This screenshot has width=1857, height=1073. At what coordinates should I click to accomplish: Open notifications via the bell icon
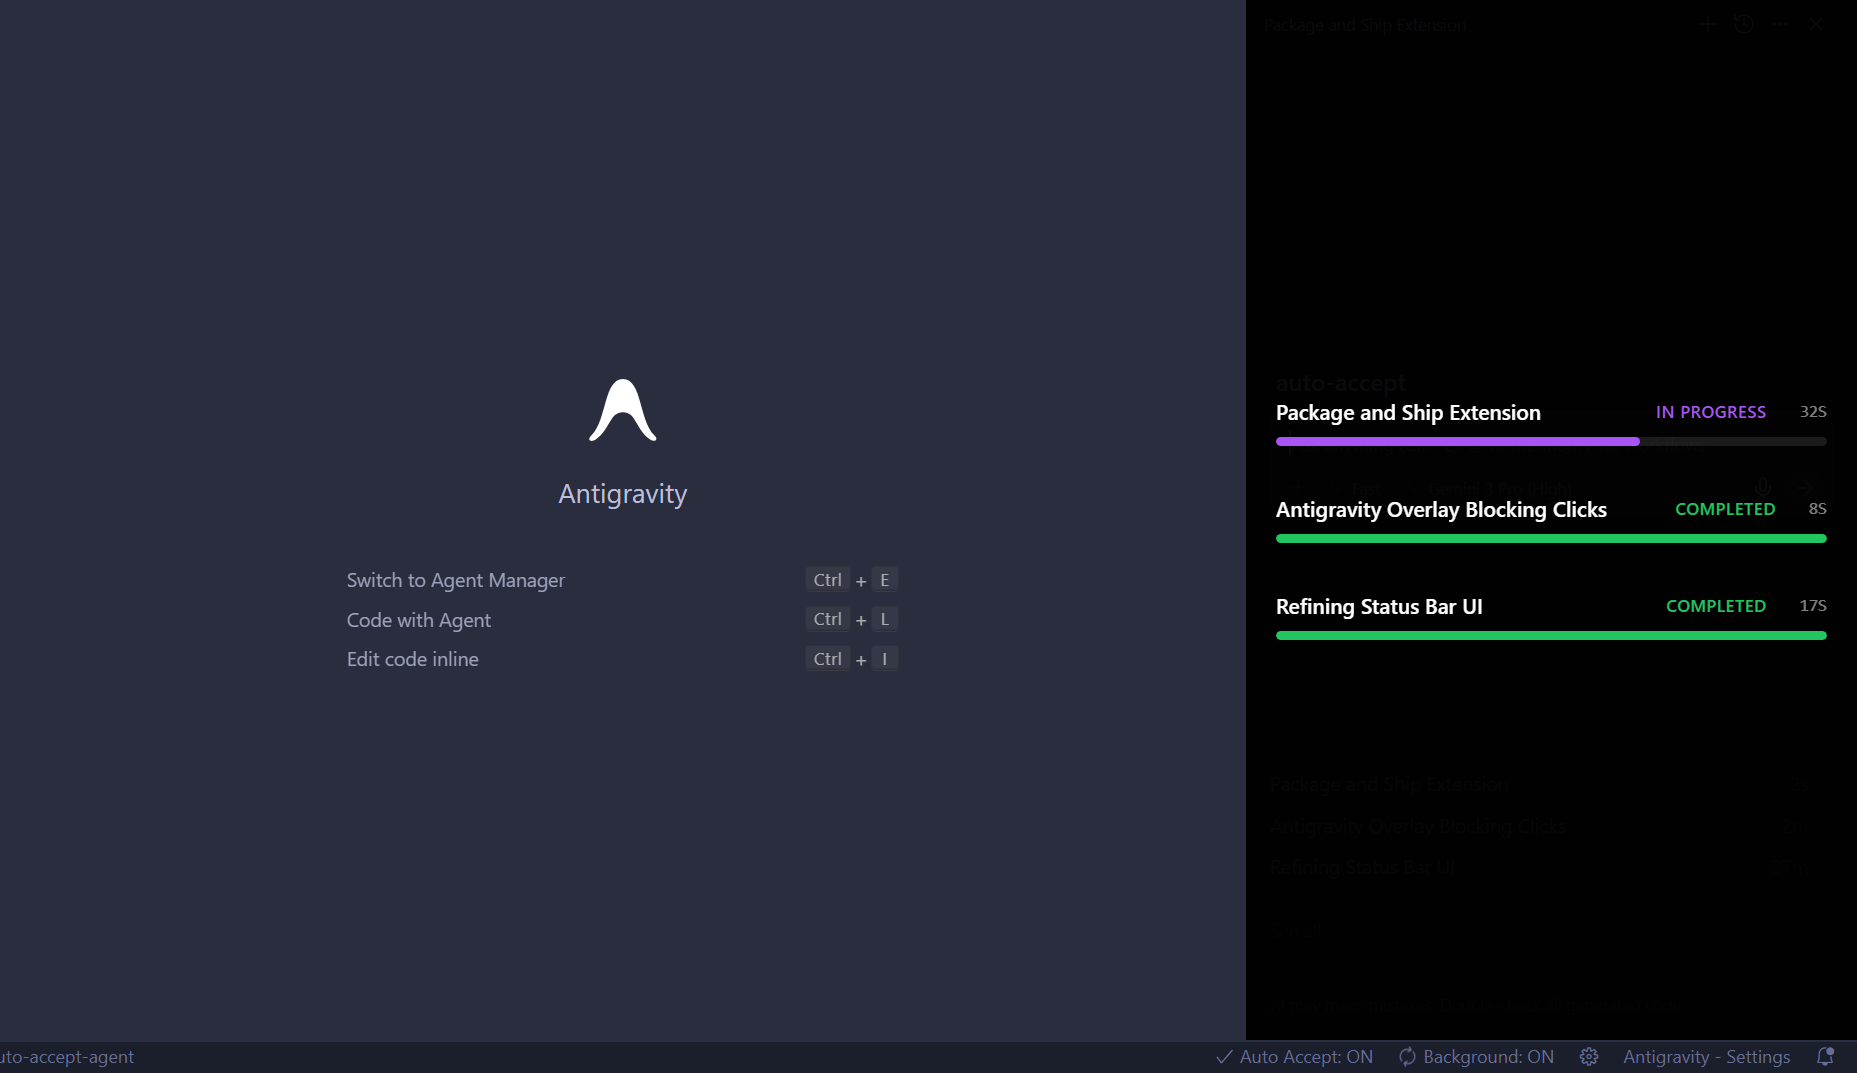tap(1826, 1056)
